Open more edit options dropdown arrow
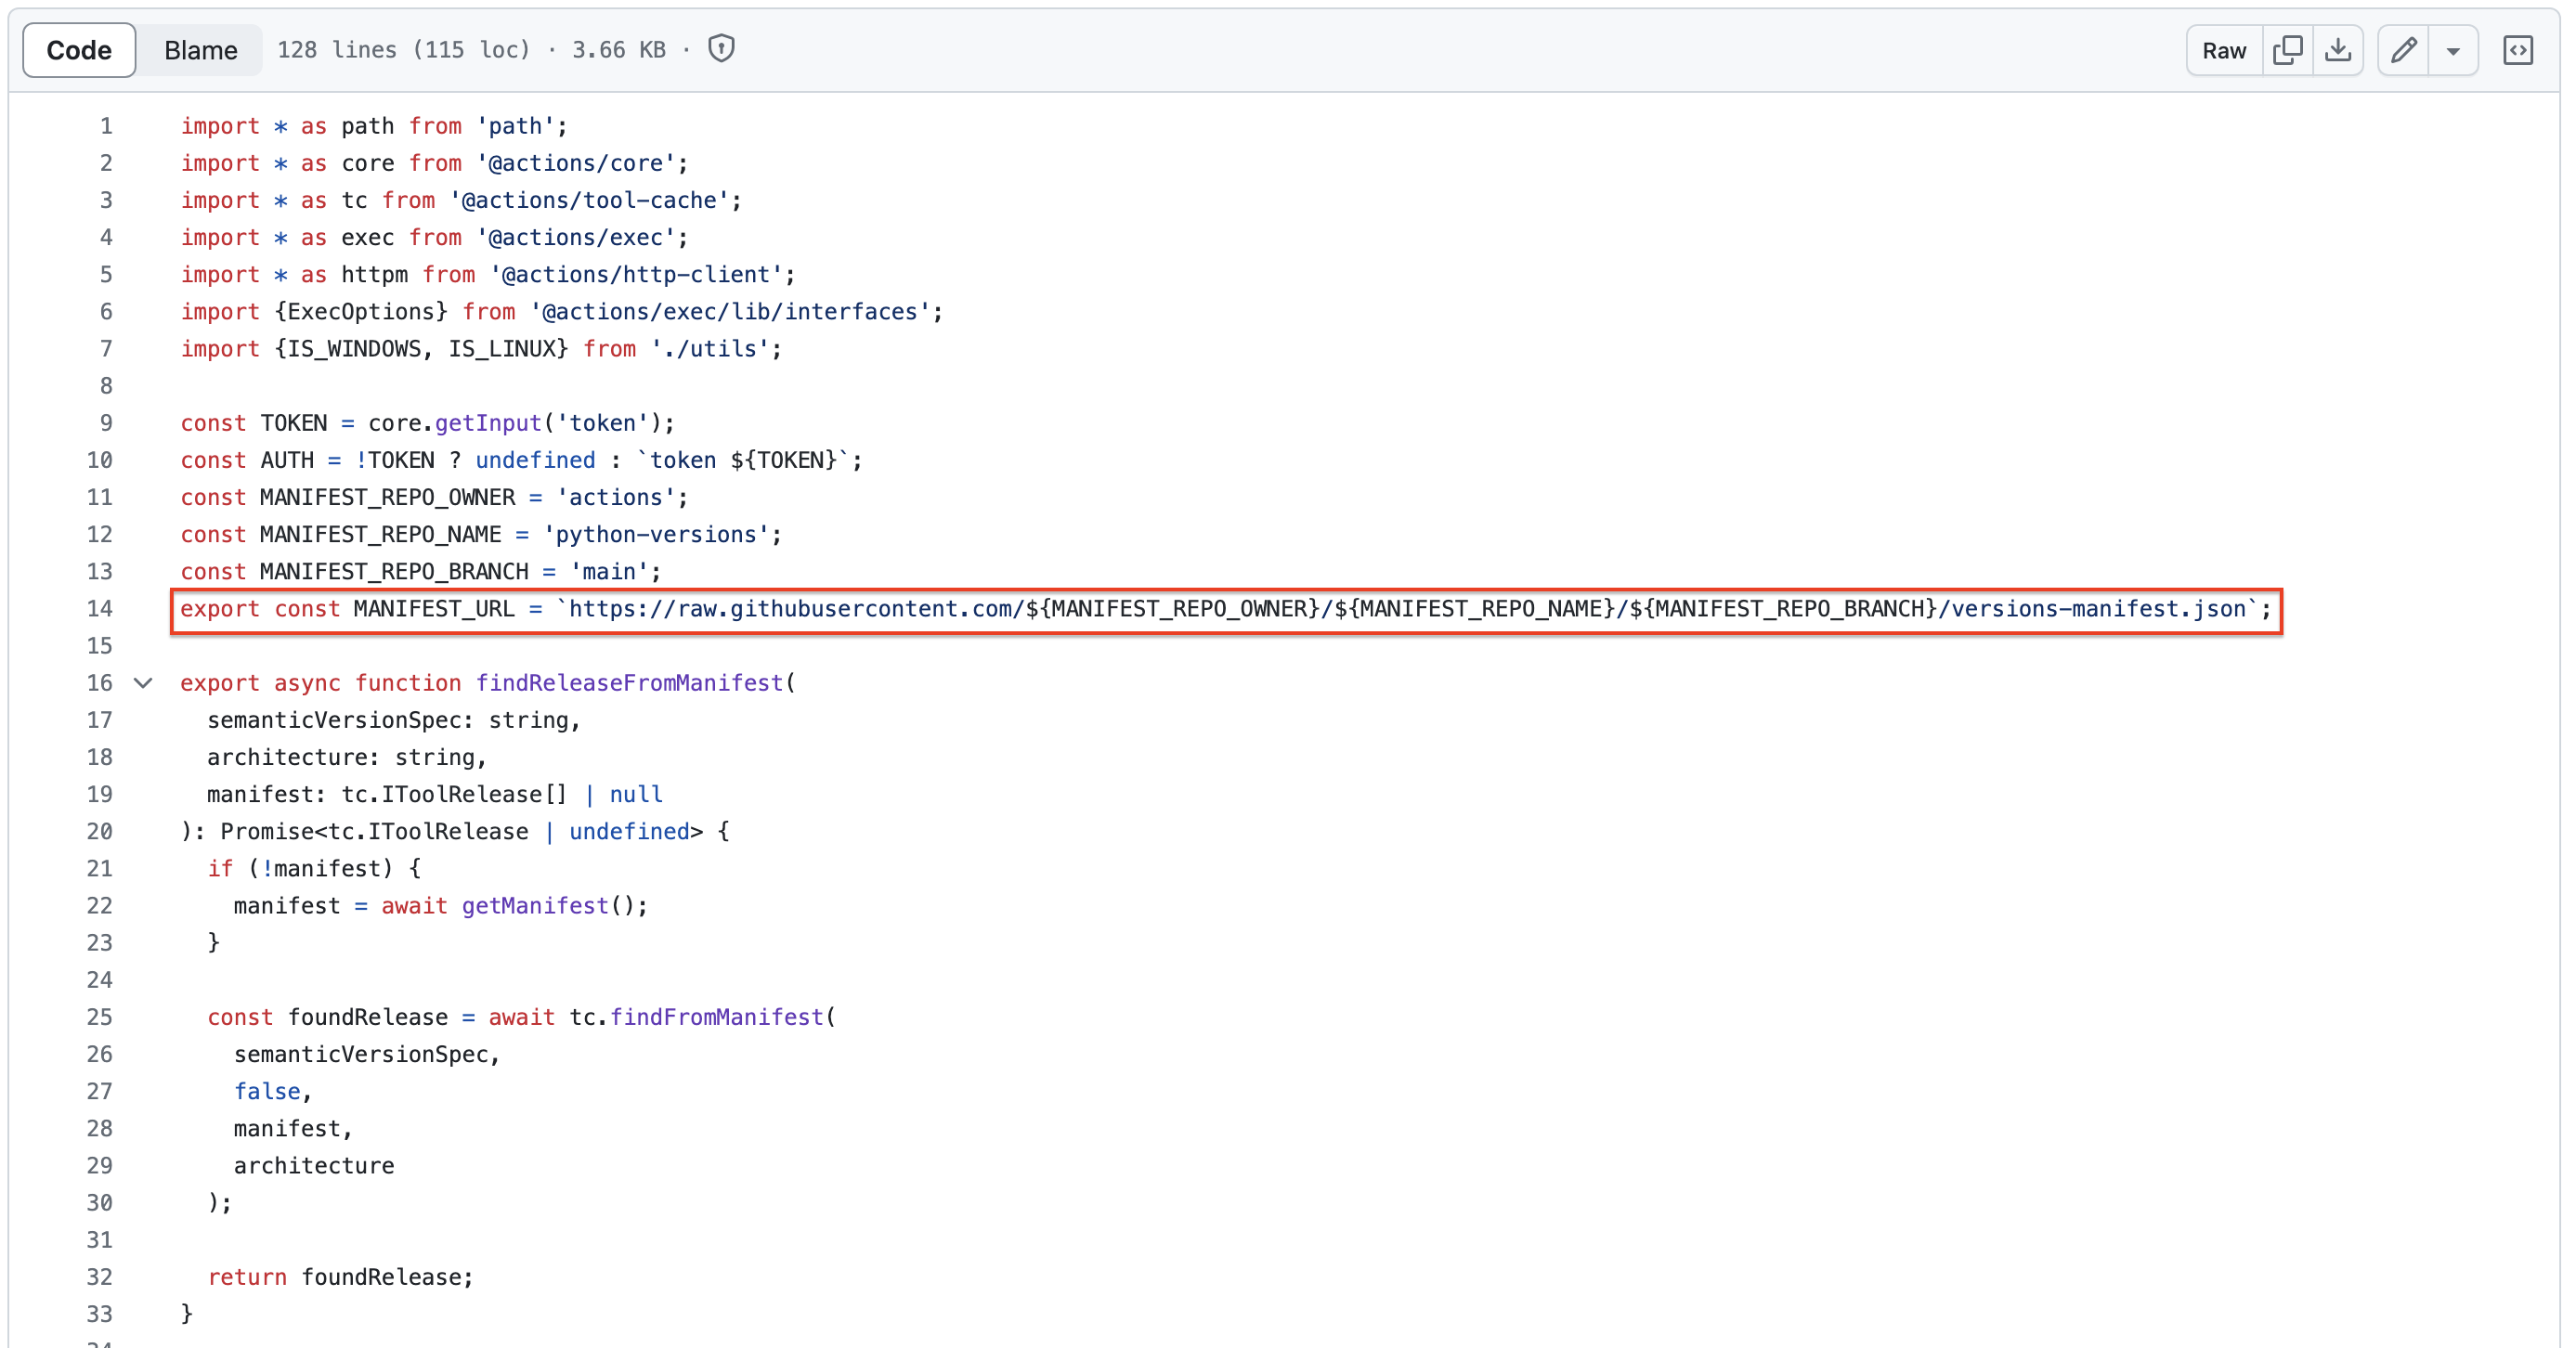 click(x=2453, y=51)
